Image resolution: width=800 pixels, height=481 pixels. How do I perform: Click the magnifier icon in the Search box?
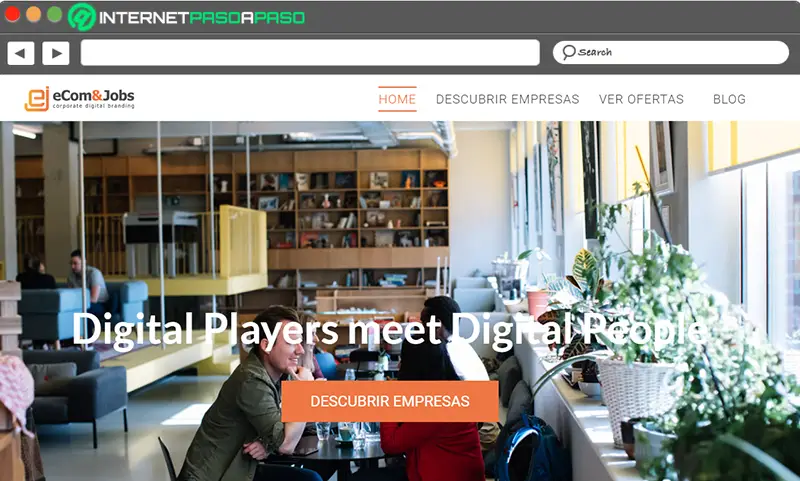pos(568,52)
